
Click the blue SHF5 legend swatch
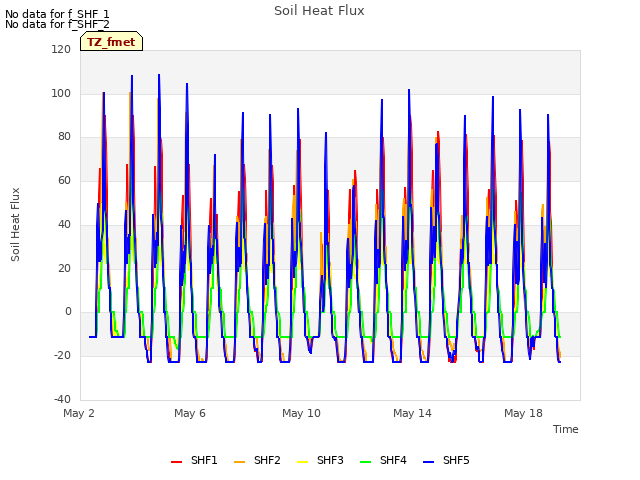click(429, 462)
